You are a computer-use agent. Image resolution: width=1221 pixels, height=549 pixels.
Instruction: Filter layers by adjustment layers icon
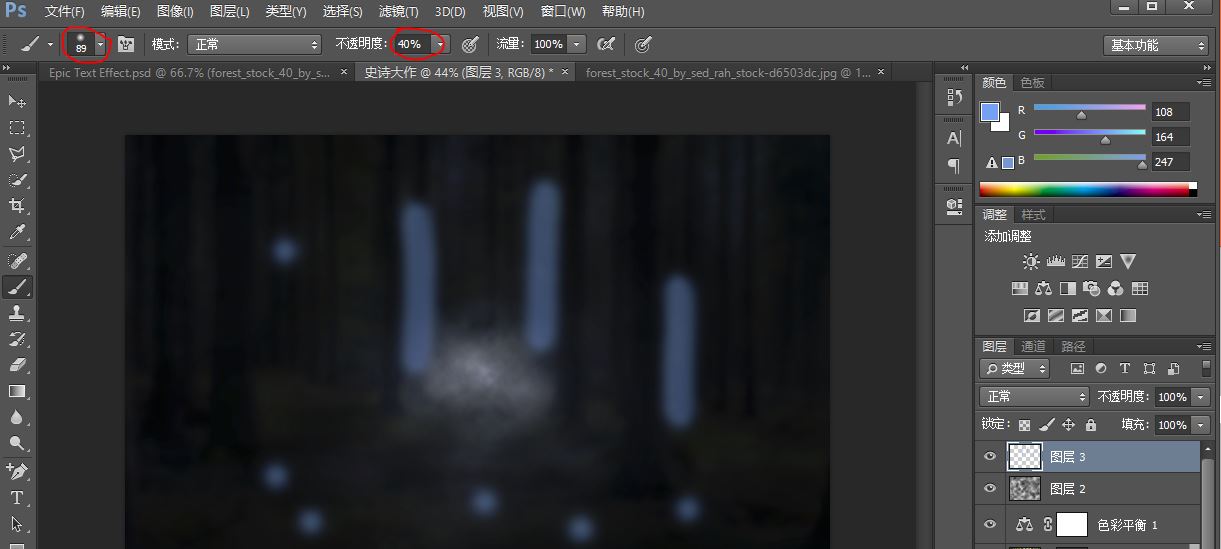click(1101, 368)
